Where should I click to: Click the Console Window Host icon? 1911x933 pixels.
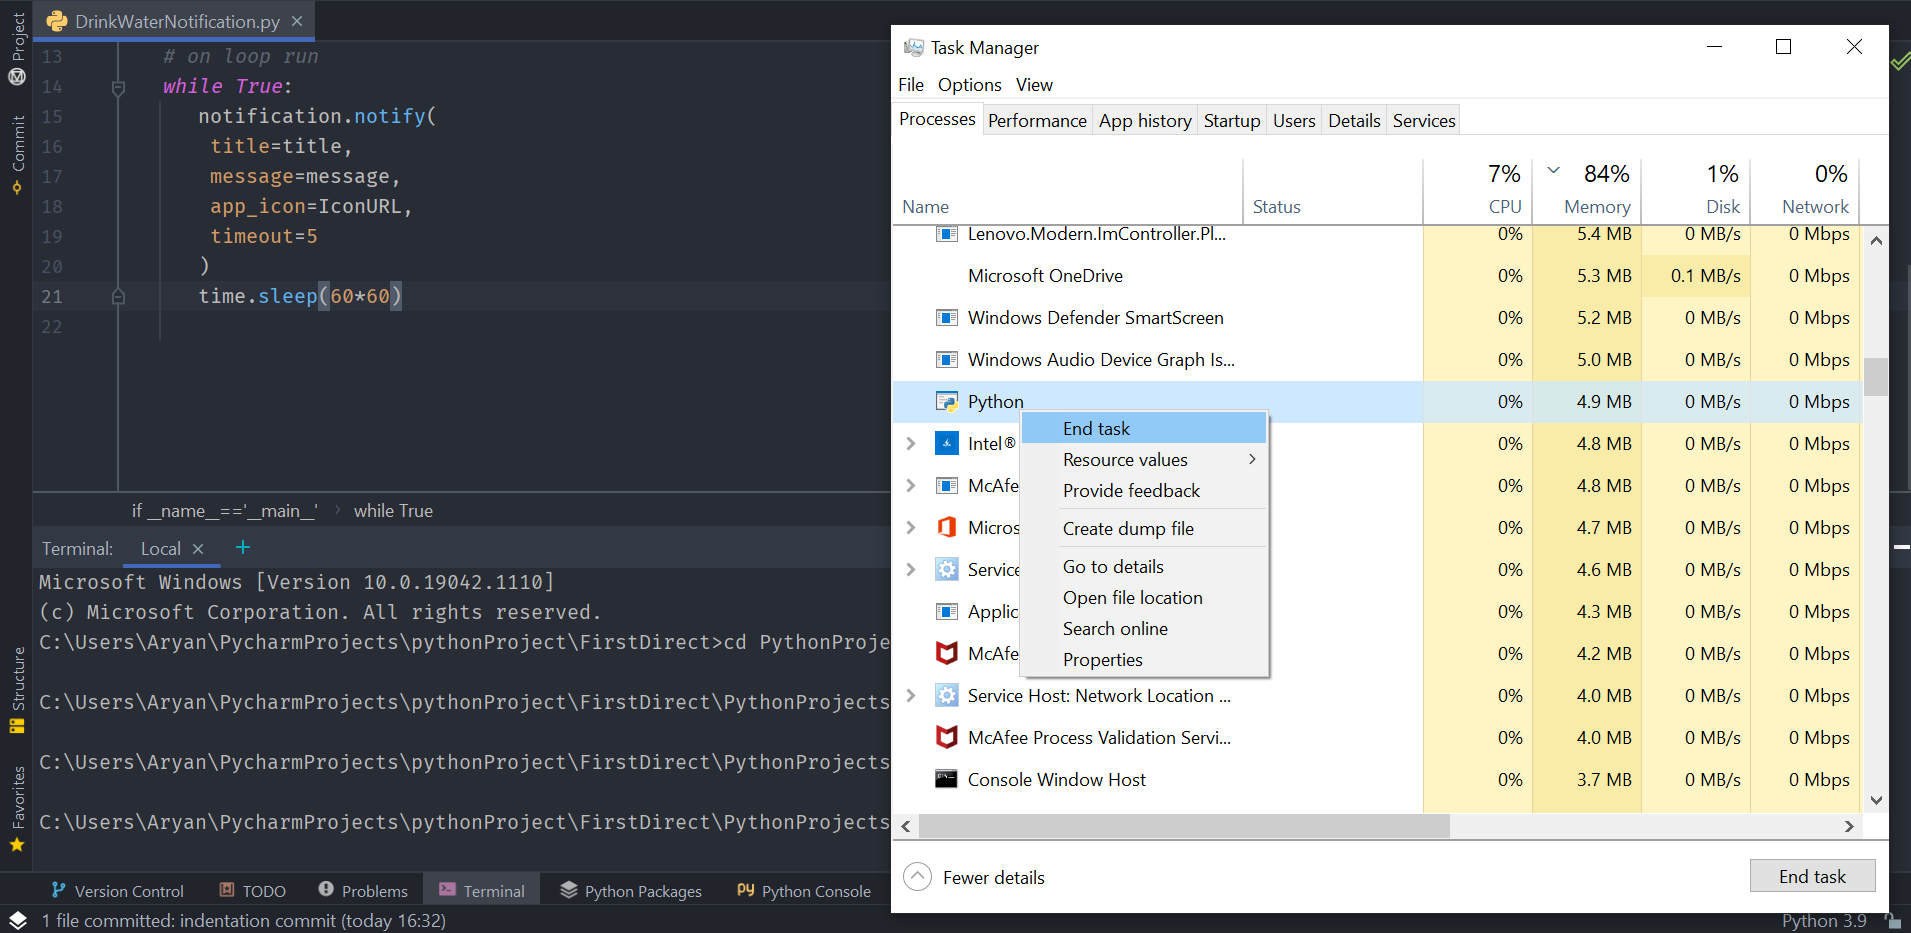pos(946,779)
